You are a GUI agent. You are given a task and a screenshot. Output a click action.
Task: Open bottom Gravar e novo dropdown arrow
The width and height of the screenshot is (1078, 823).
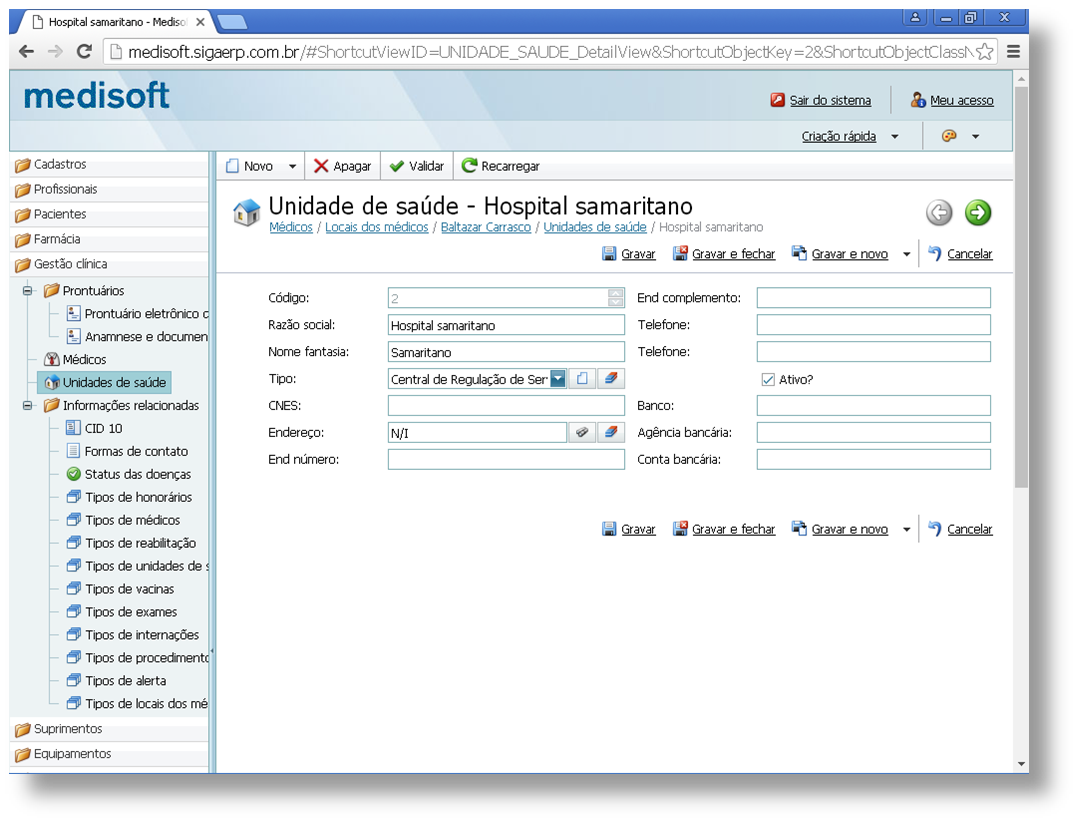(906, 529)
